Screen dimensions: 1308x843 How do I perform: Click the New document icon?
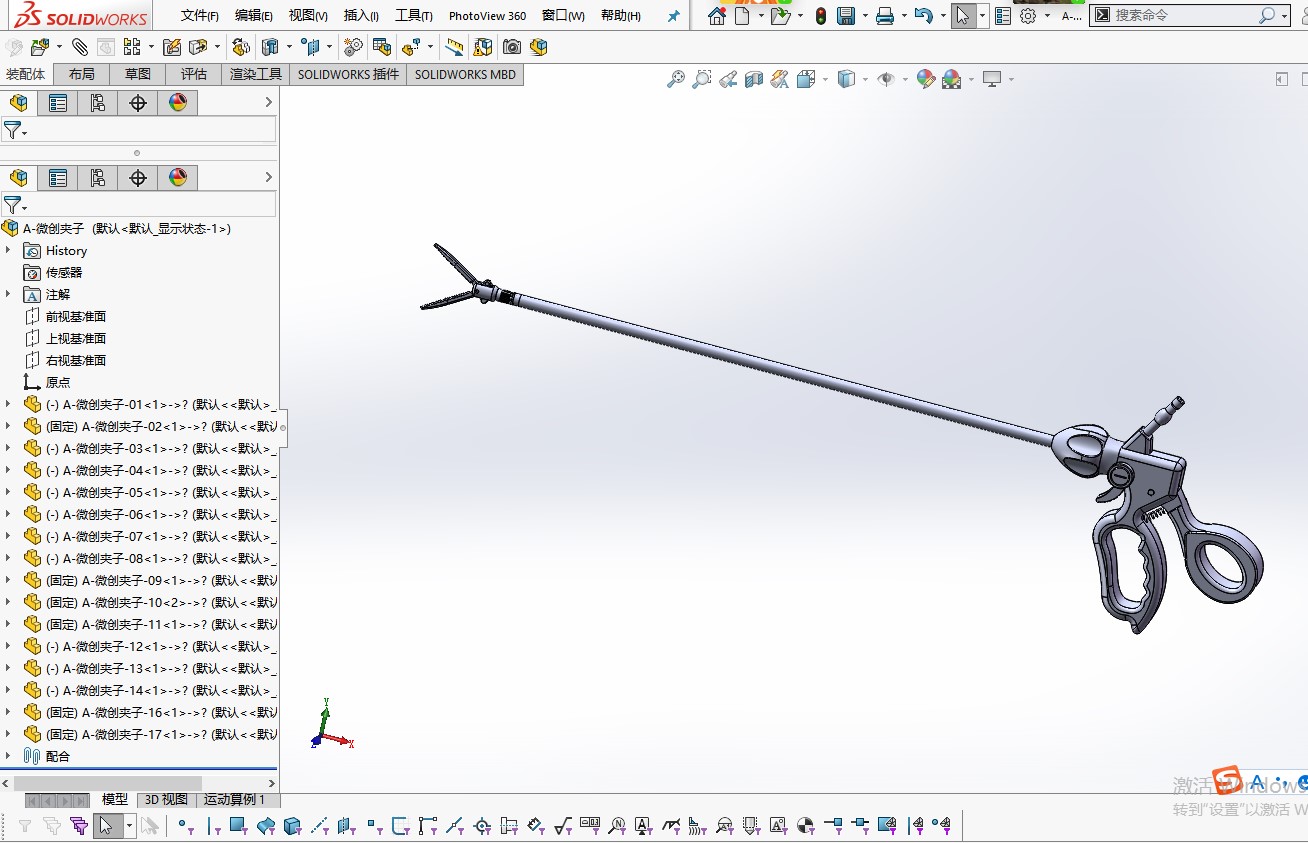tap(741, 16)
